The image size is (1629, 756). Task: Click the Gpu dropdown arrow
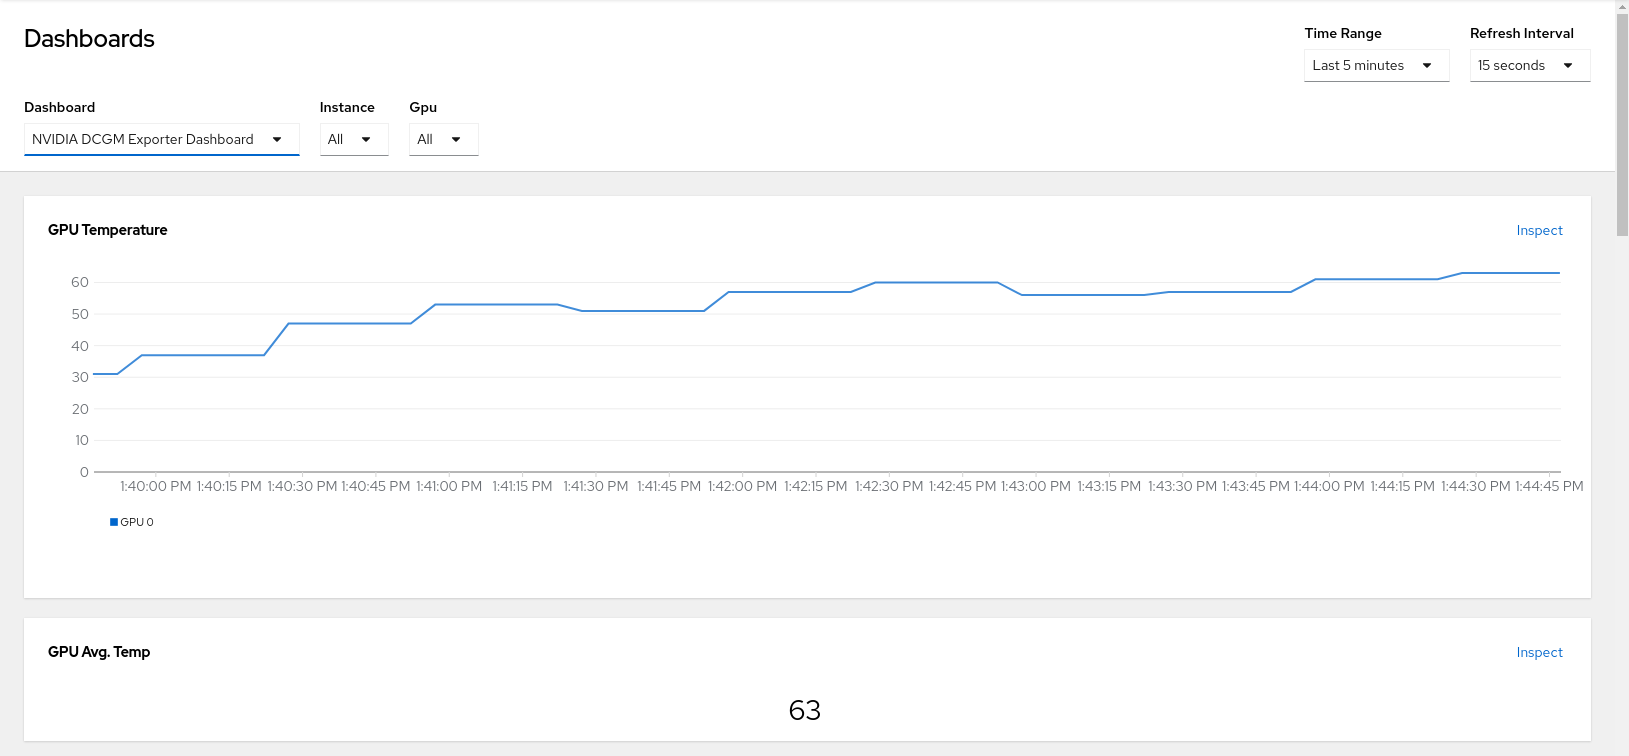pos(457,139)
